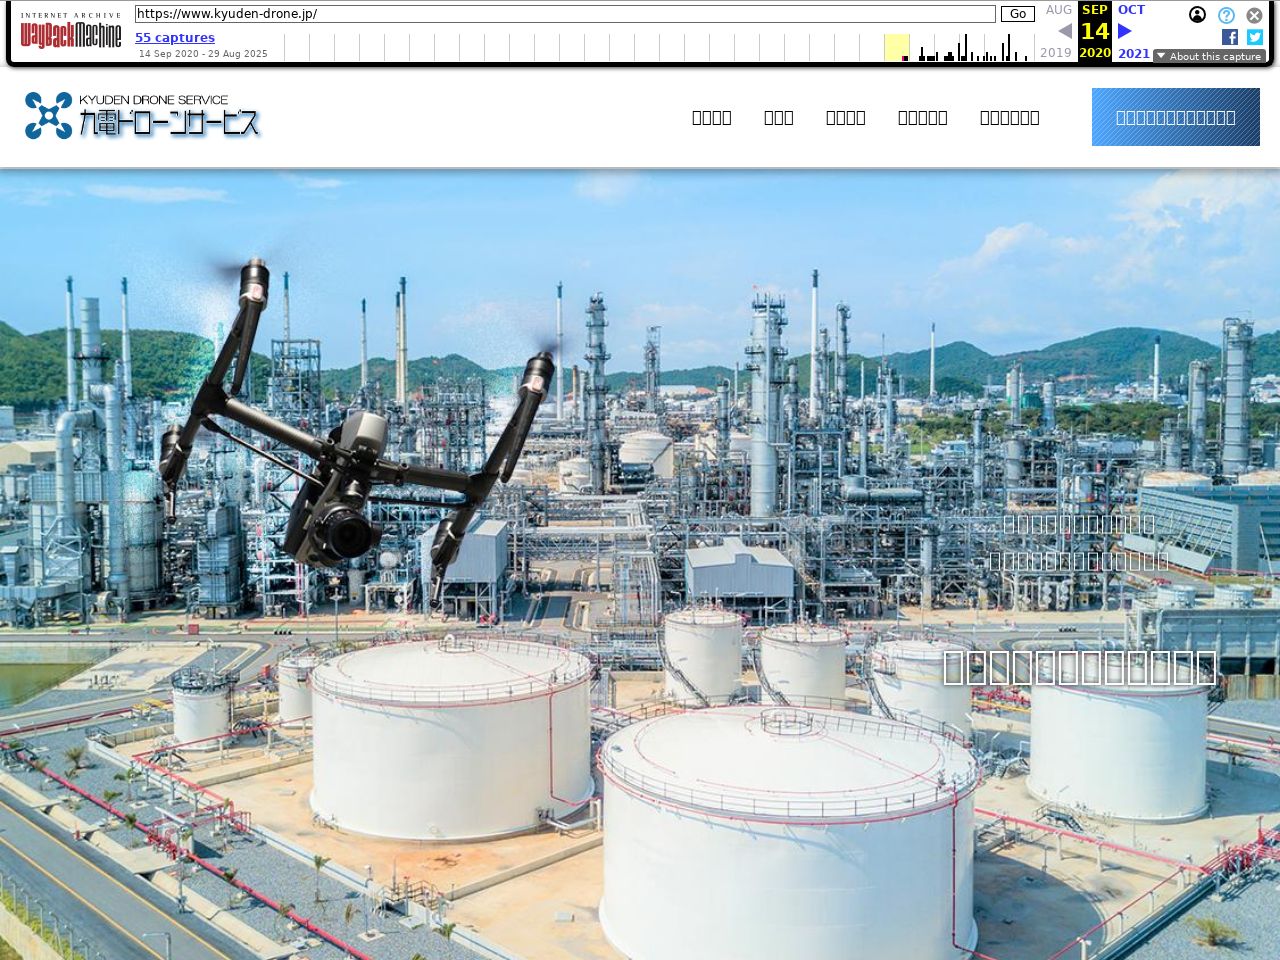This screenshot has height=960, width=1280.
Task: Click the URL field in Wayback toolbar
Action: click(x=565, y=14)
